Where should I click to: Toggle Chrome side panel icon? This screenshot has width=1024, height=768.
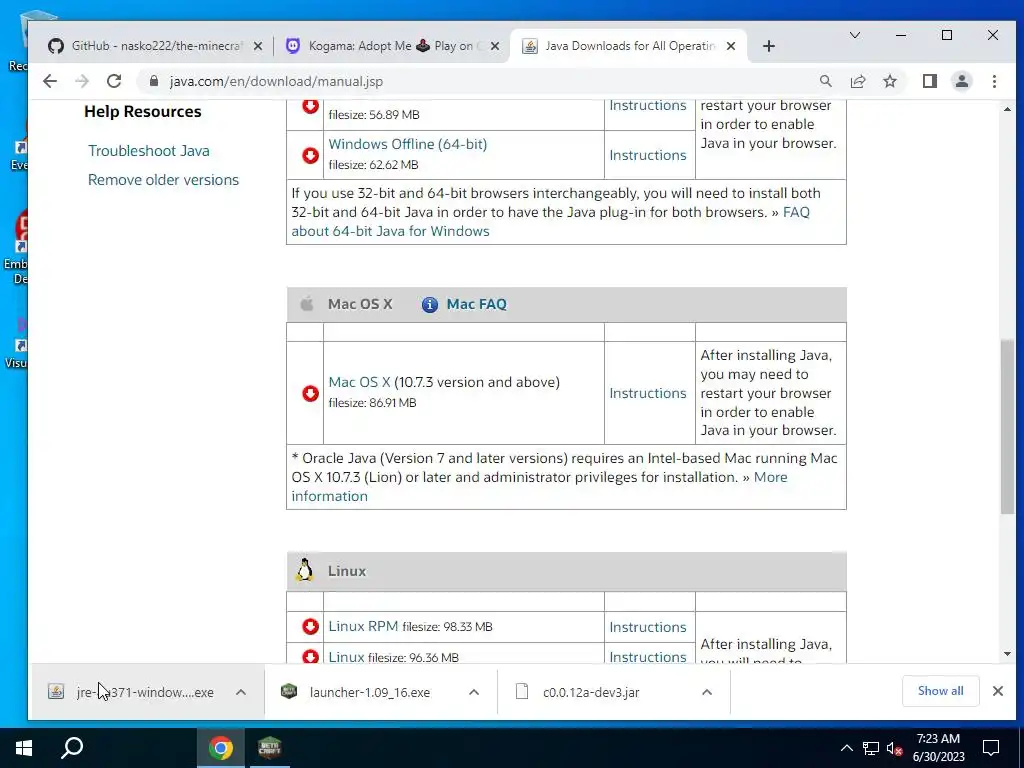(x=929, y=81)
